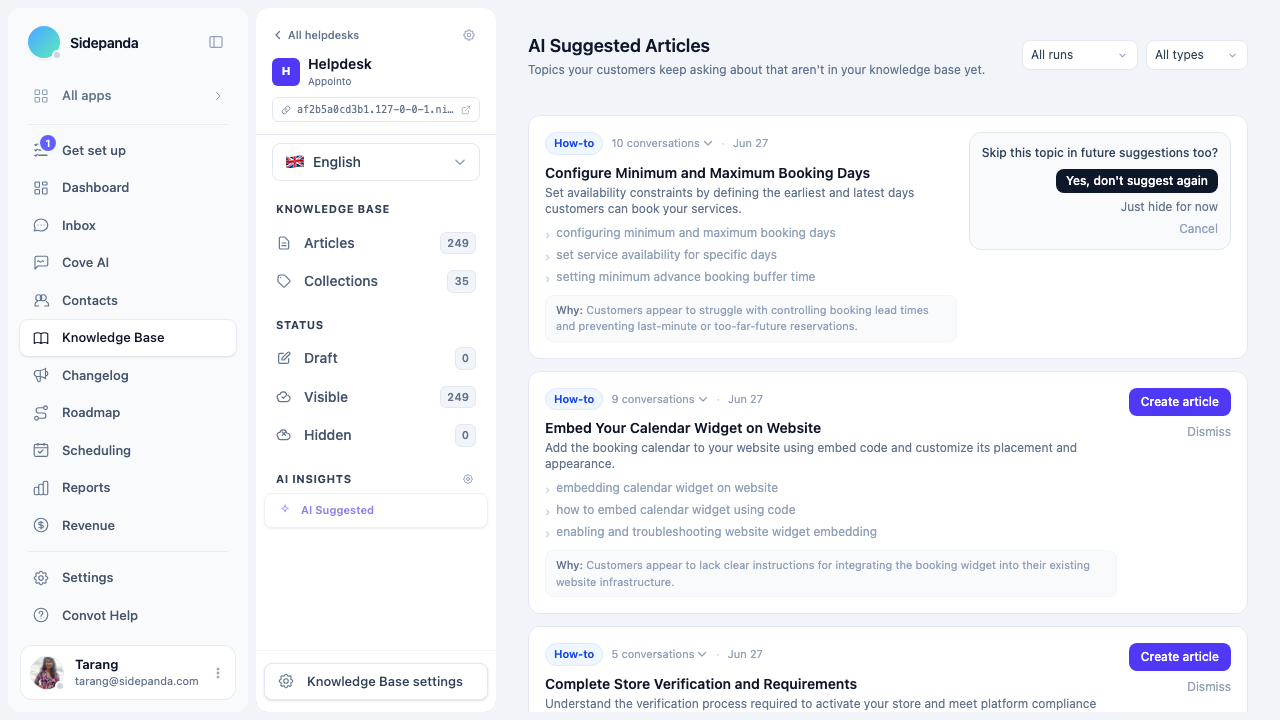Click title Embed Your Calendar Widget on Website

pos(683,428)
